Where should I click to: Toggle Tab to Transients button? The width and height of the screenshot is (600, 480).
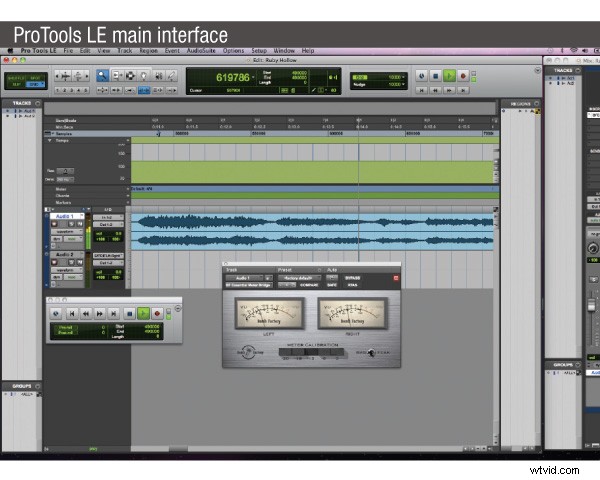point(116,90)
